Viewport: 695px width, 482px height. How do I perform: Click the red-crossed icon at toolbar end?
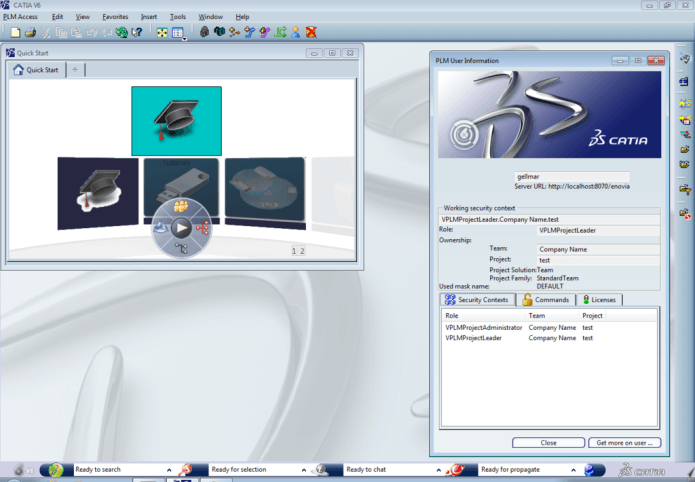pos(311,33)
